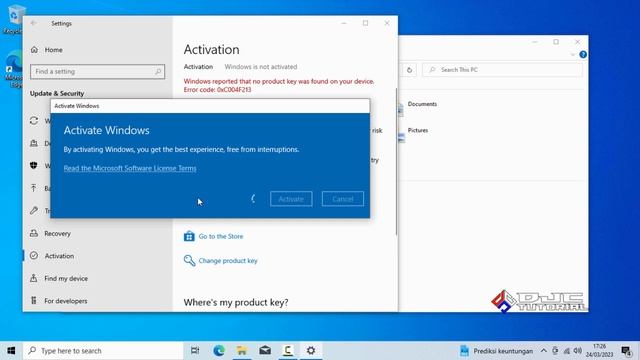This screenshot has width=640, height=360.
Task: Open Find my device settings
Action: (x=66, y=278)
